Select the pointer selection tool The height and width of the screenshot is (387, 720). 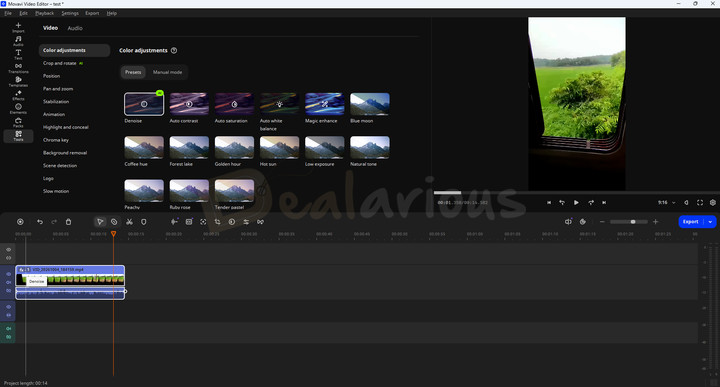(100, 222)
